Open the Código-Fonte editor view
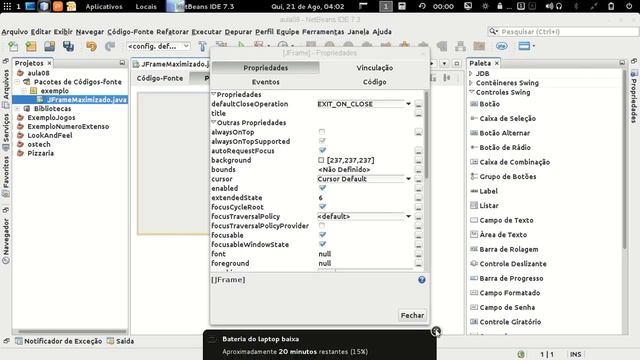 [160, 78]
